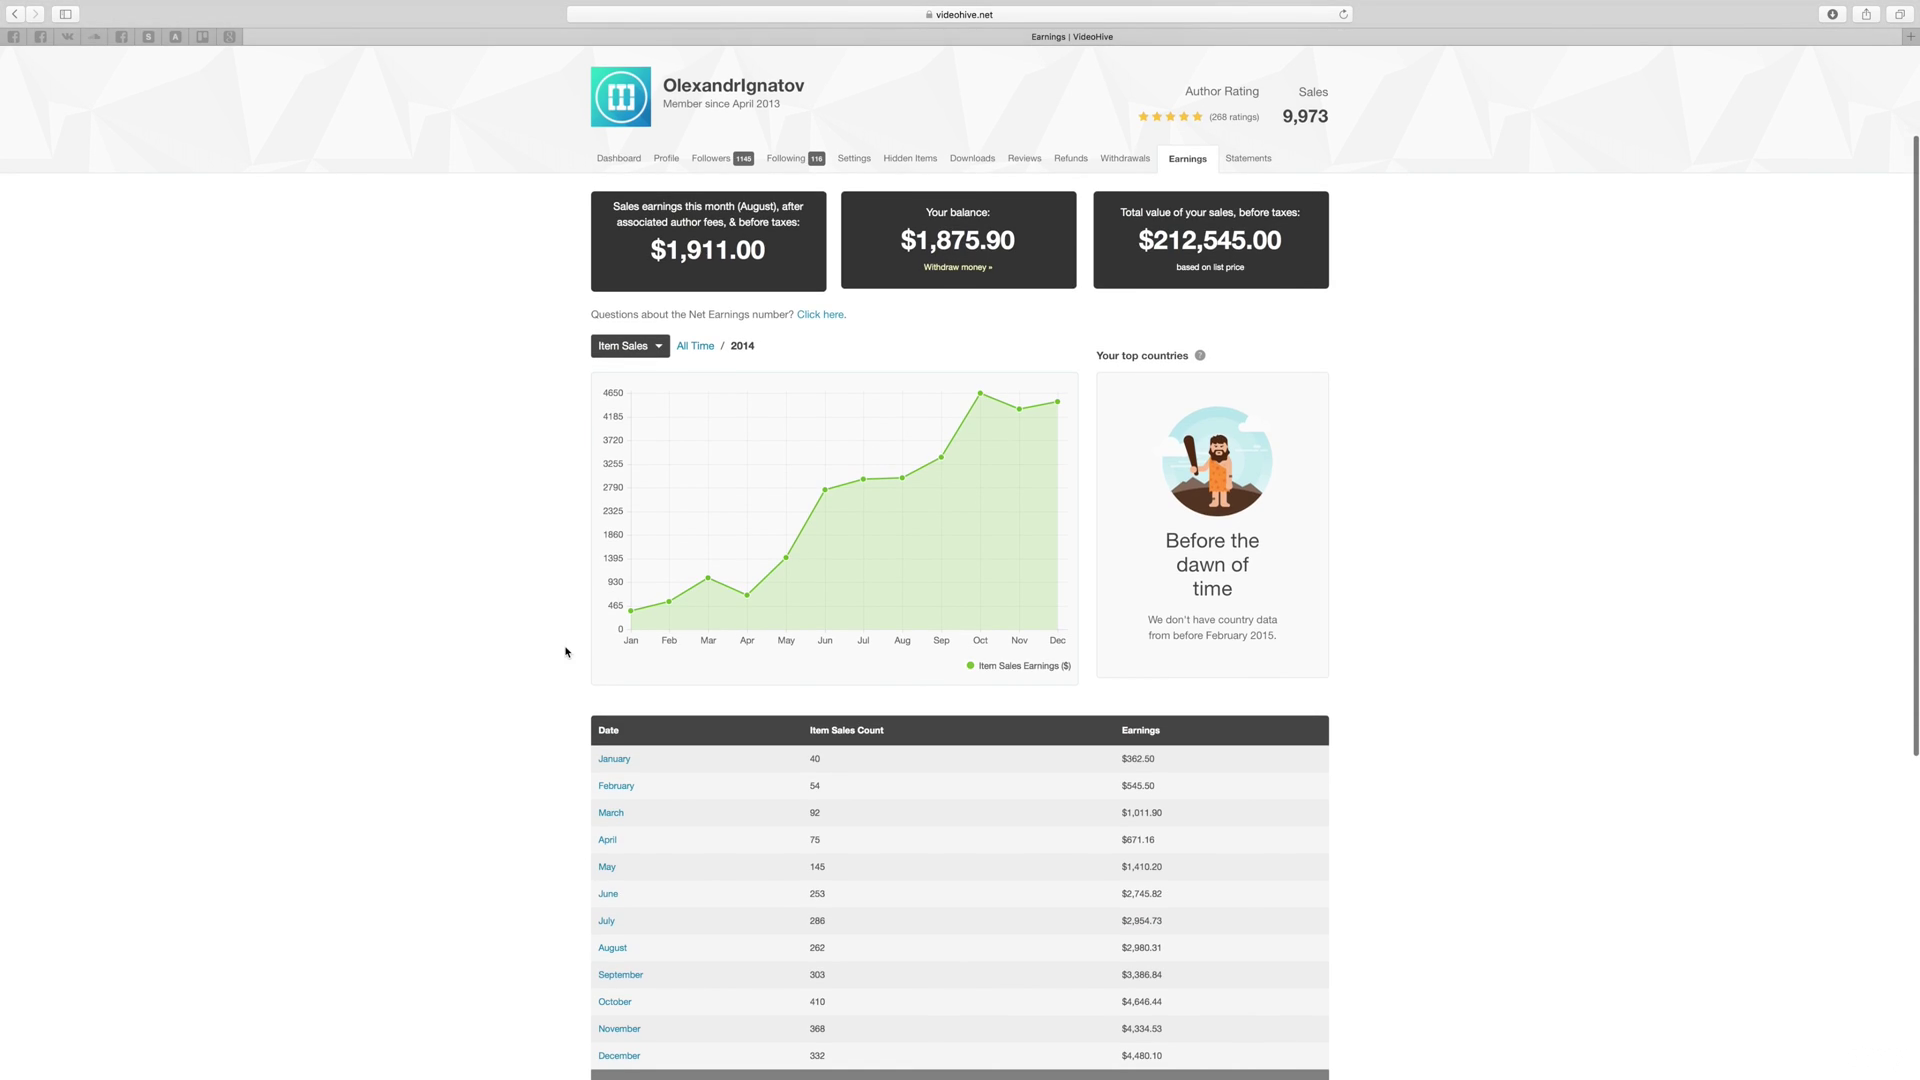Open the October earnings row link
Screen dimensions: 1920x1080
pyautogui.click(x=614, y=1001)
